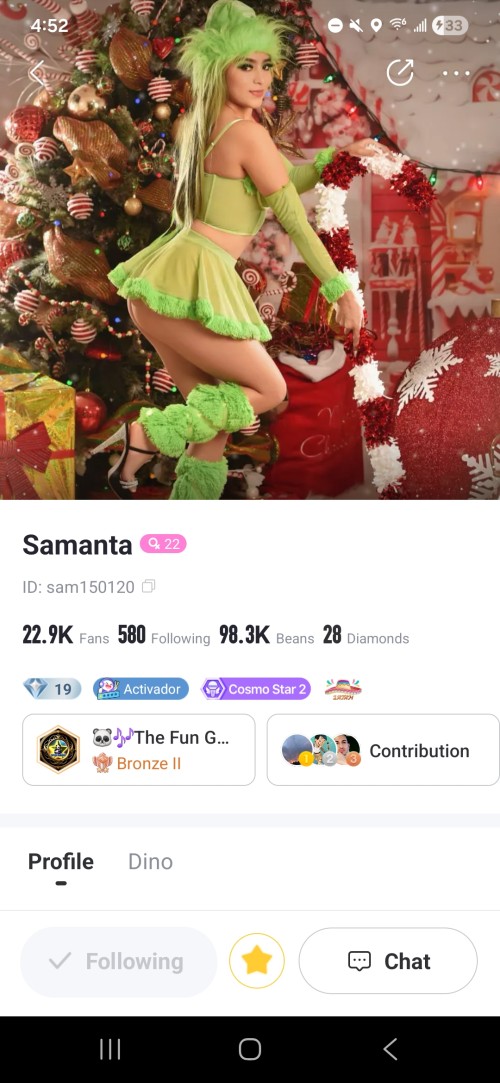Tap the pink level 22 tag
500x1083 pixels.
click(x=163, y=544)
